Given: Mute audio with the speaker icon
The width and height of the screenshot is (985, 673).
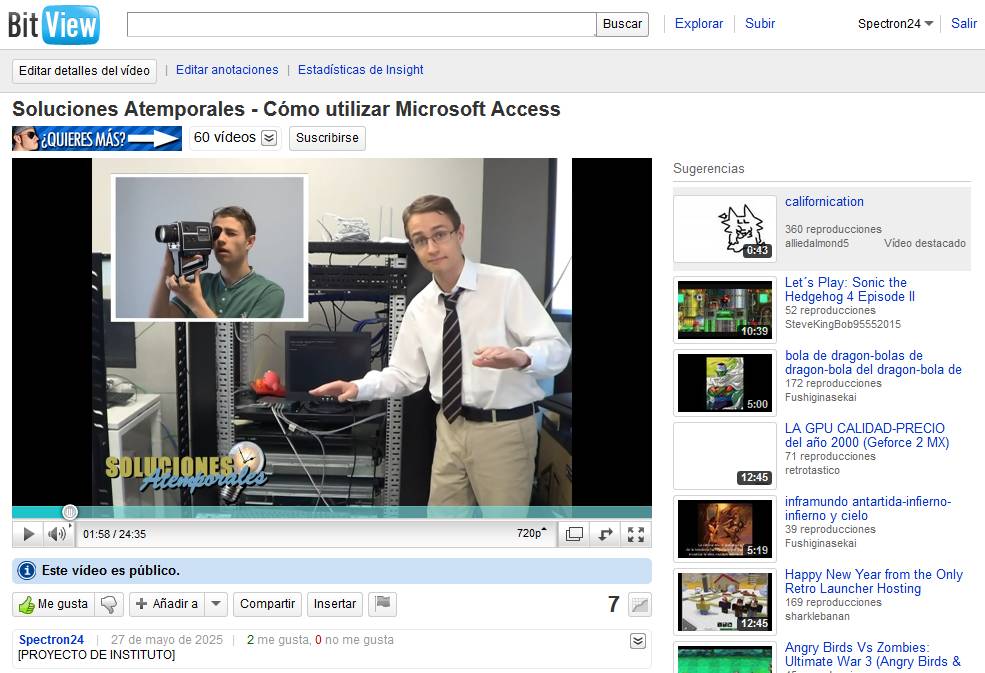Looking at the screenshot, I should point(57,534).
